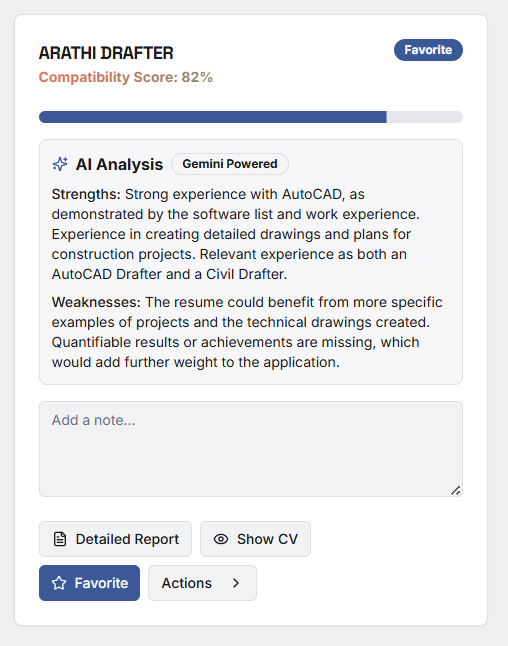The width and height of the screenshot is (508, 646).
Task: Click the star icon on the Favorite button
Action: [59, 583]
